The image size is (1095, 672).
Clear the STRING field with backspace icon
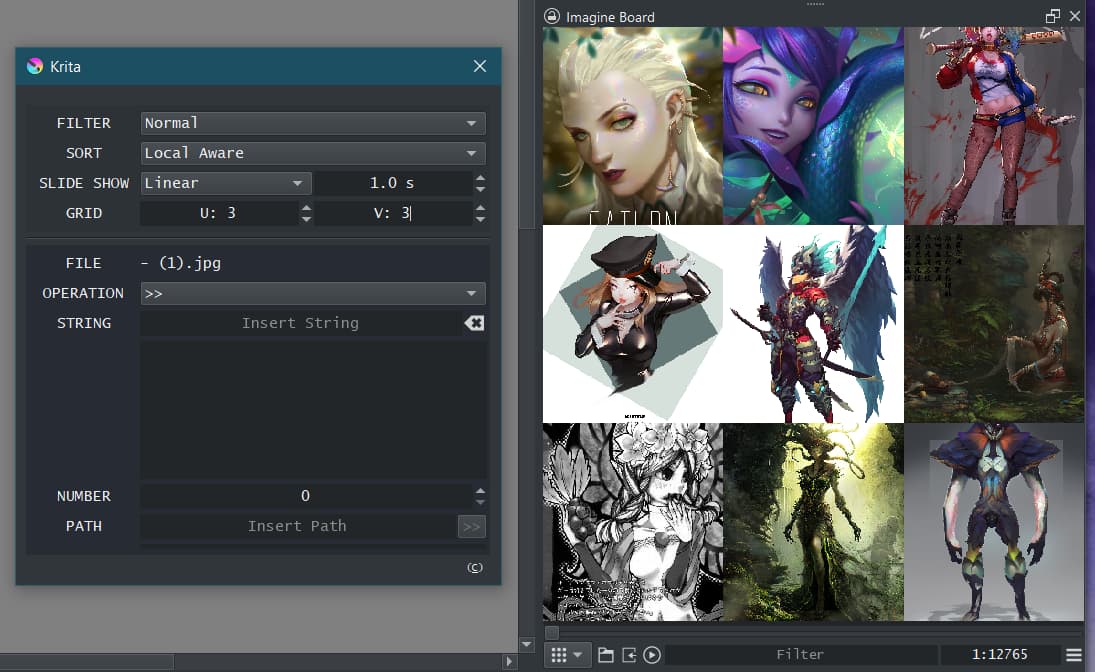474,323
